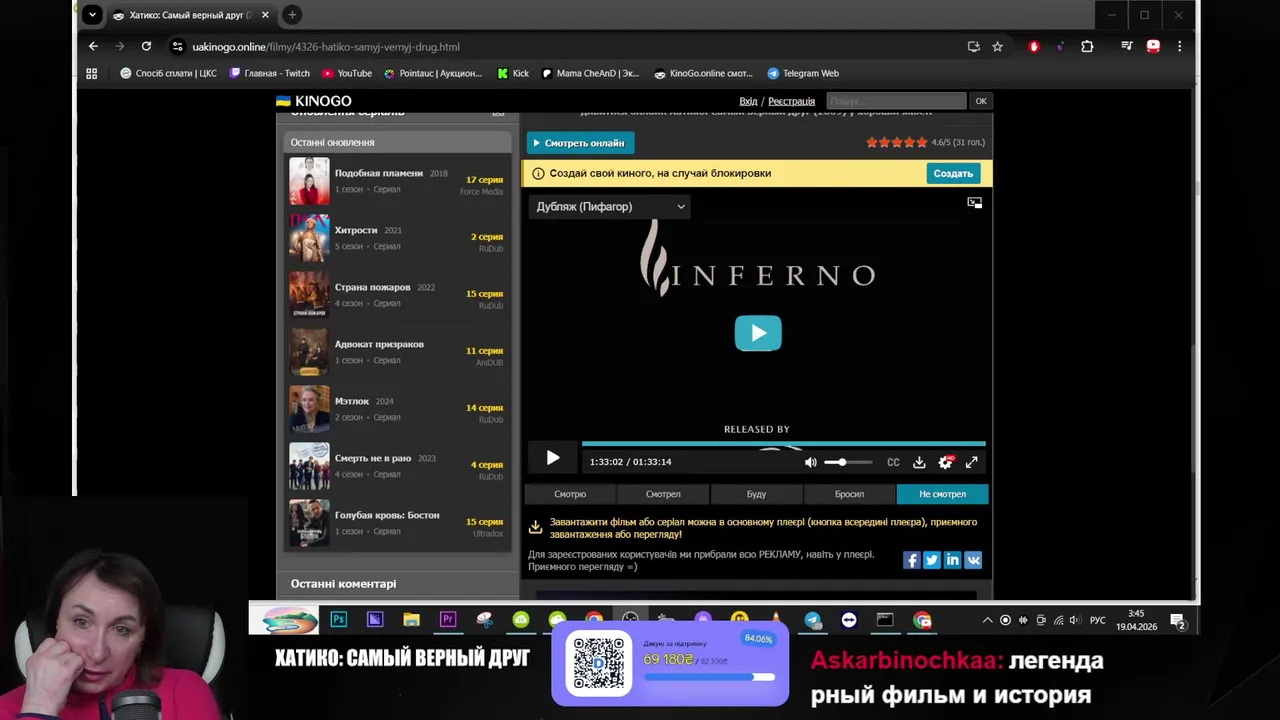
Task: Open the YouTube bookmark
Action: click(x=347, y=73)
